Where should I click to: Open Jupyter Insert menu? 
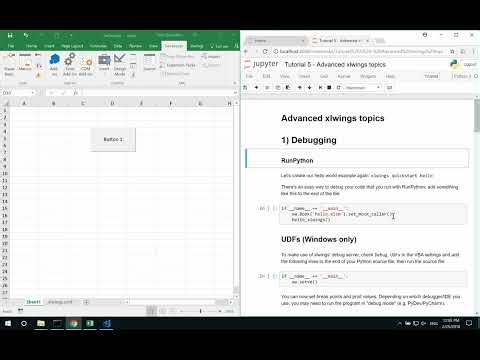(x=304, y=76)
